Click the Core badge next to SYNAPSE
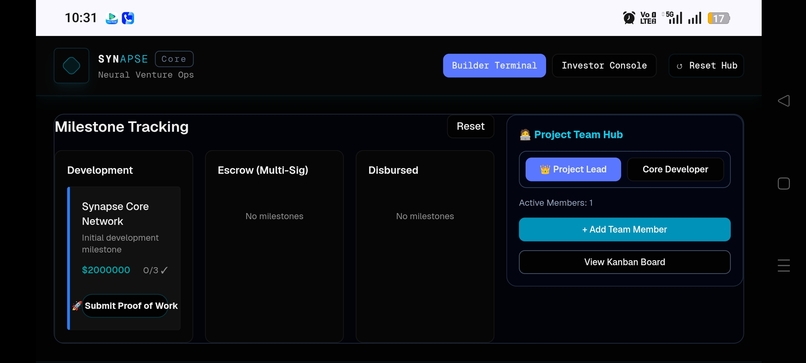The width and height of the screenshot is (806, 363). point(174,59)
